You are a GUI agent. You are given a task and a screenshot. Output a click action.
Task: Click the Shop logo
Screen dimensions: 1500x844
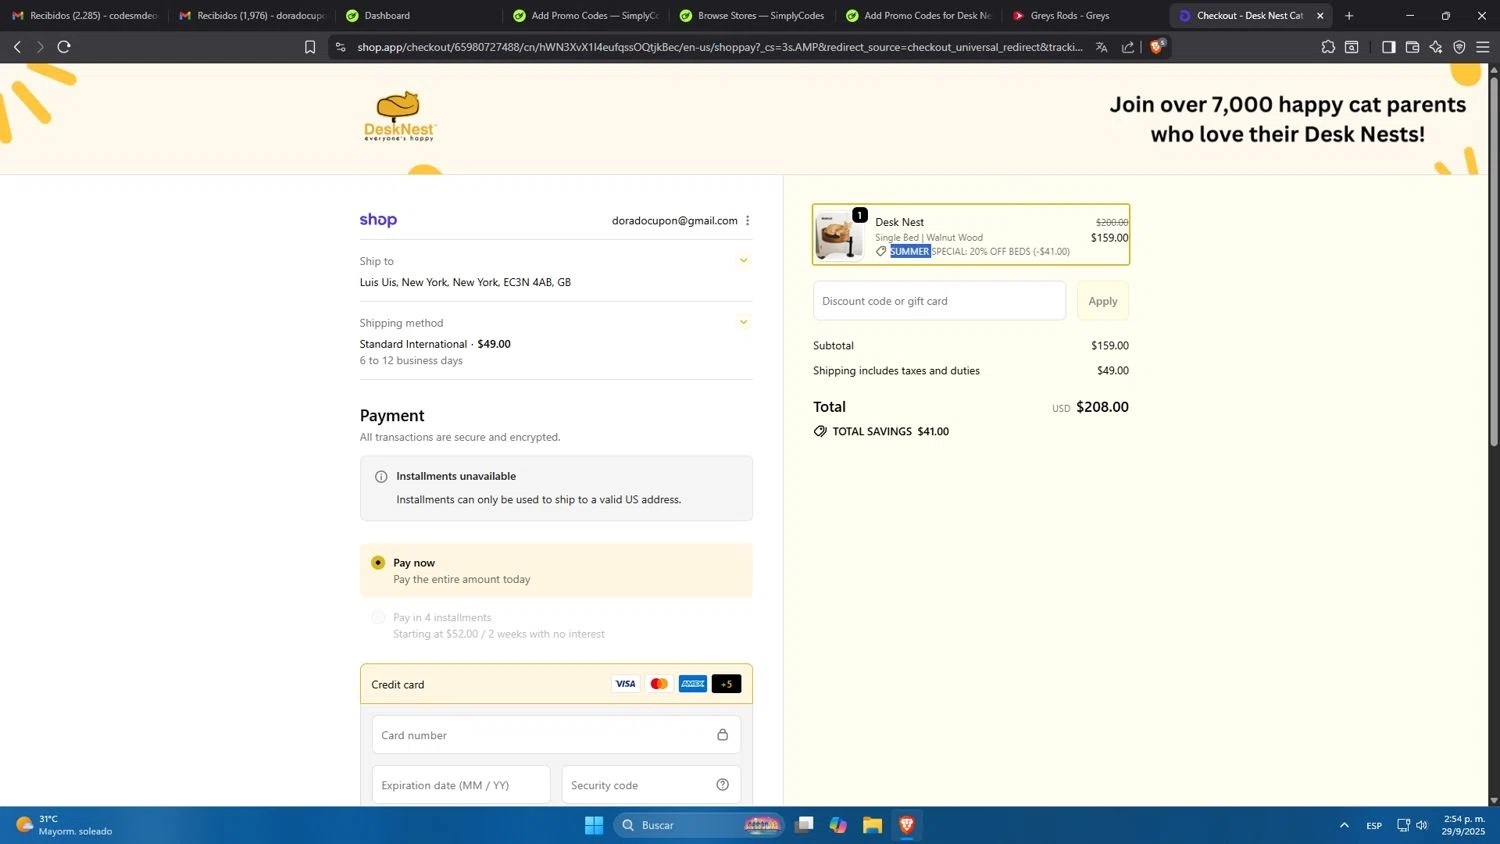(378, 220)
